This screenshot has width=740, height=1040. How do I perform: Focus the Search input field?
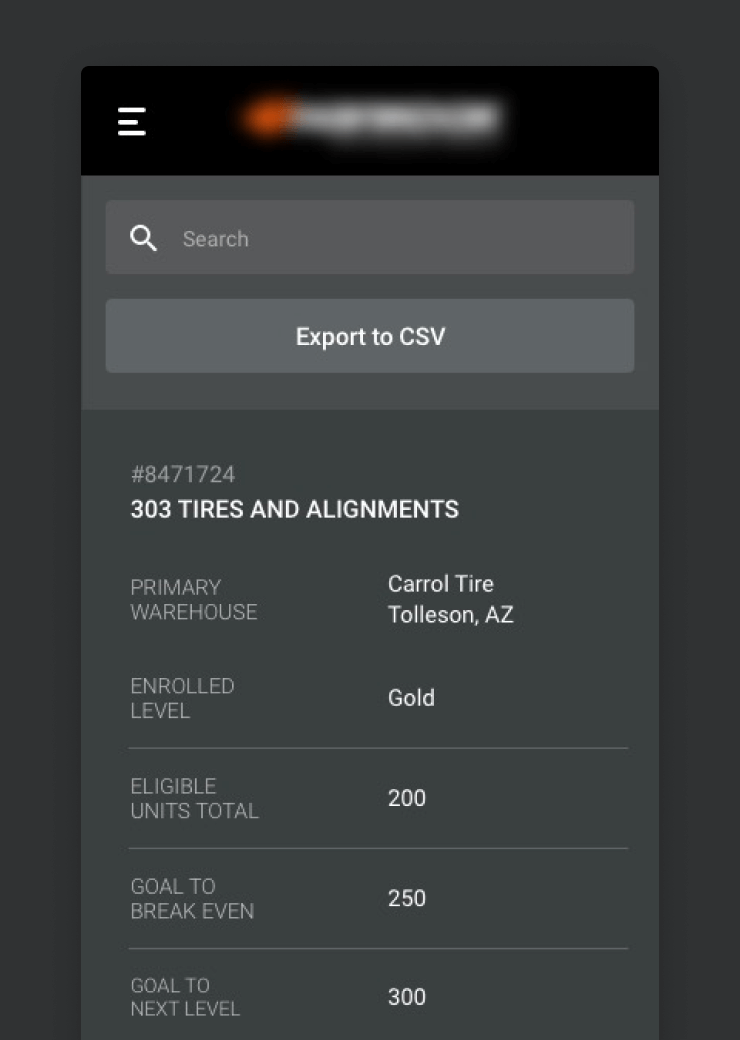pos(370,237)
